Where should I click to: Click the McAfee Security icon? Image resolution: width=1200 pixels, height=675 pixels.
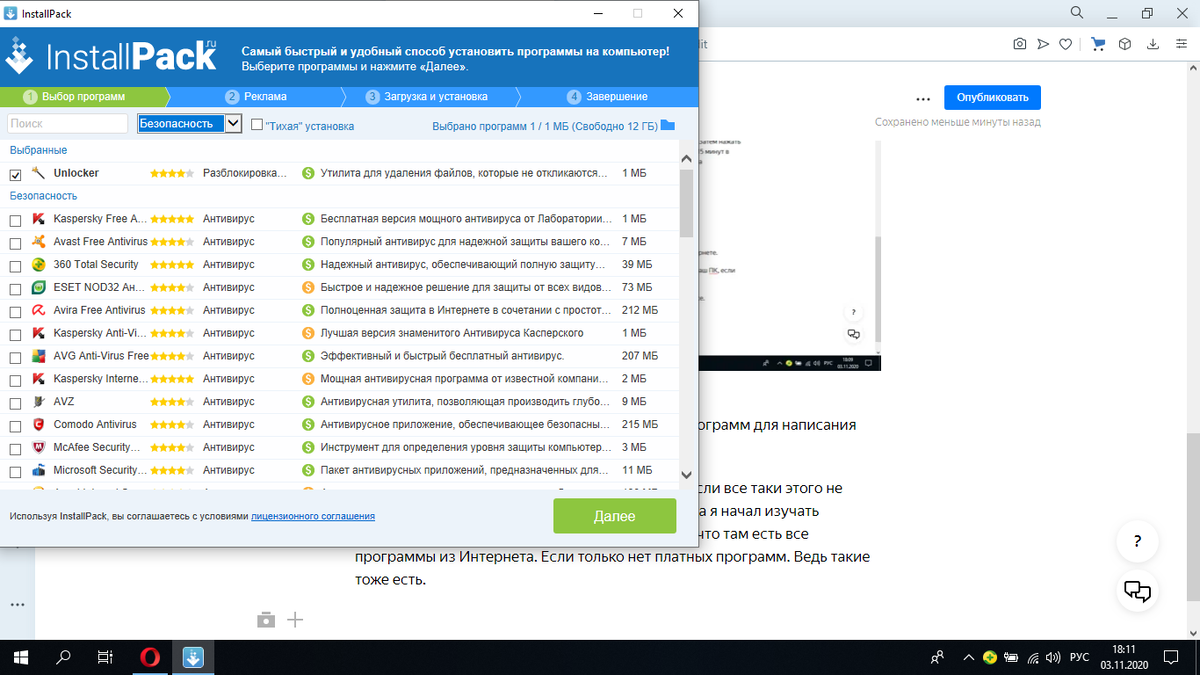(x=38, y=447)
